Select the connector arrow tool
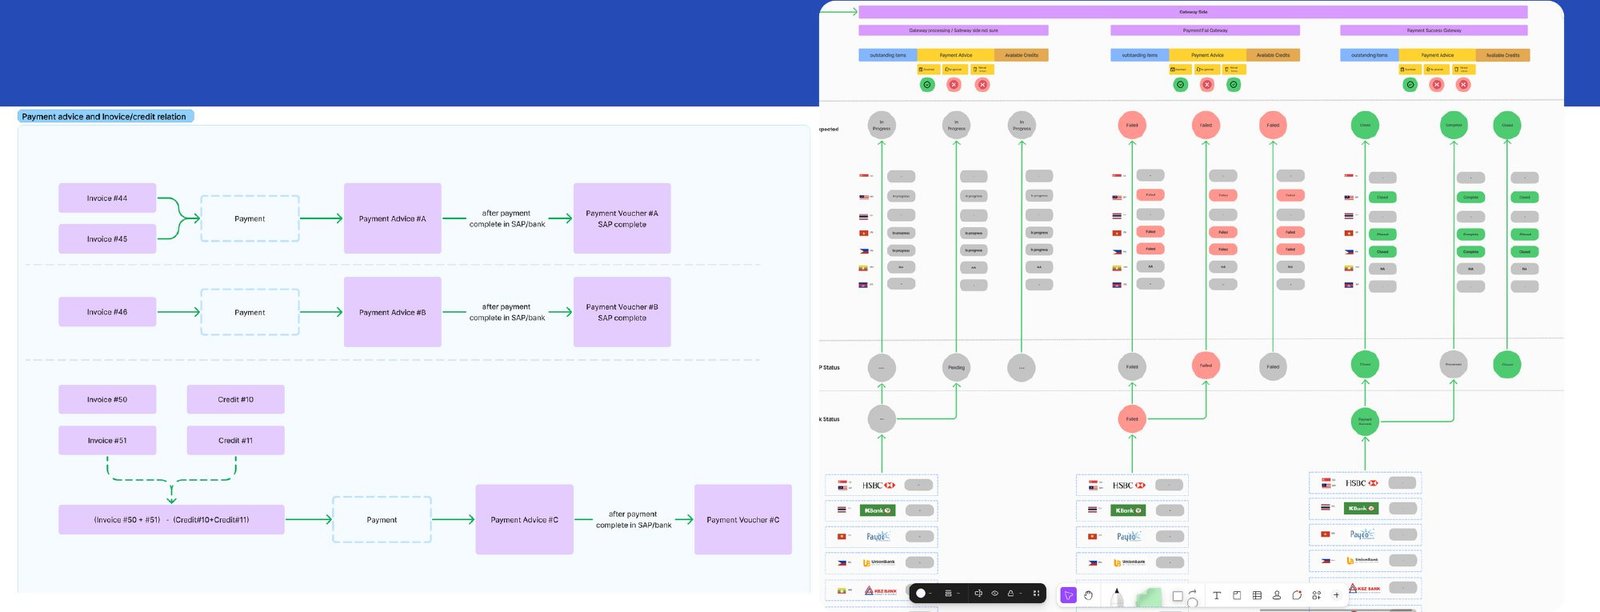 [1192, 592]
